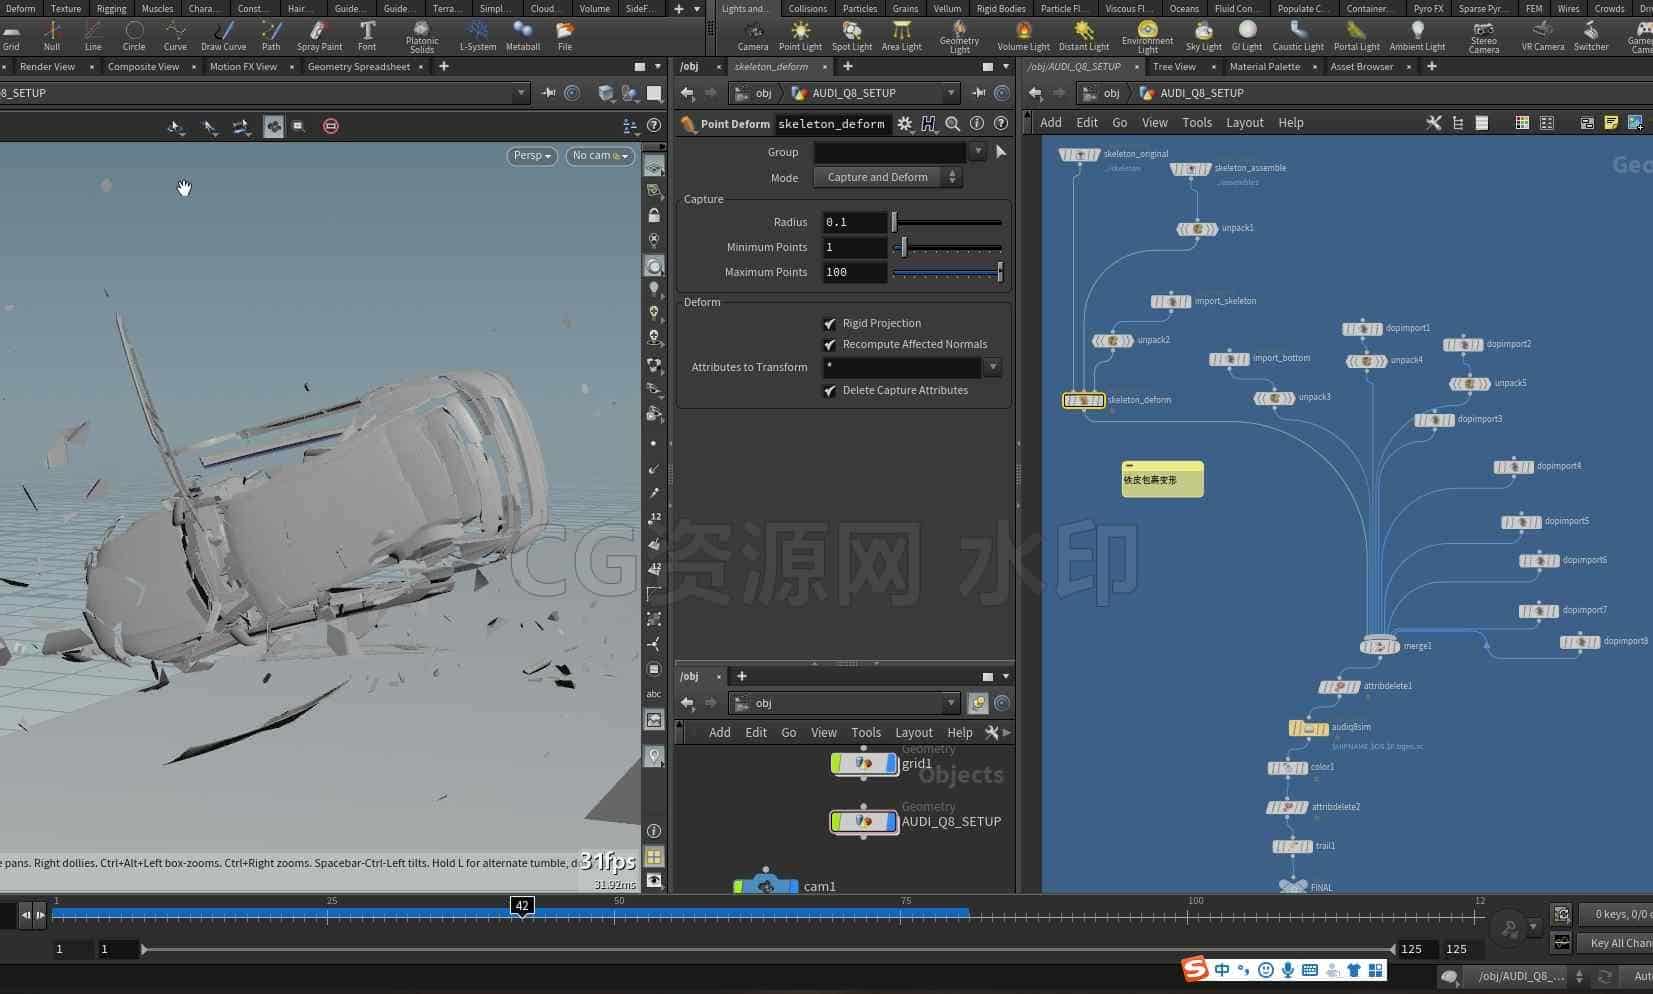This screenshot has height=994, width=1653.
Task: Click the Minimum Points value field
Action: (854, 247)
